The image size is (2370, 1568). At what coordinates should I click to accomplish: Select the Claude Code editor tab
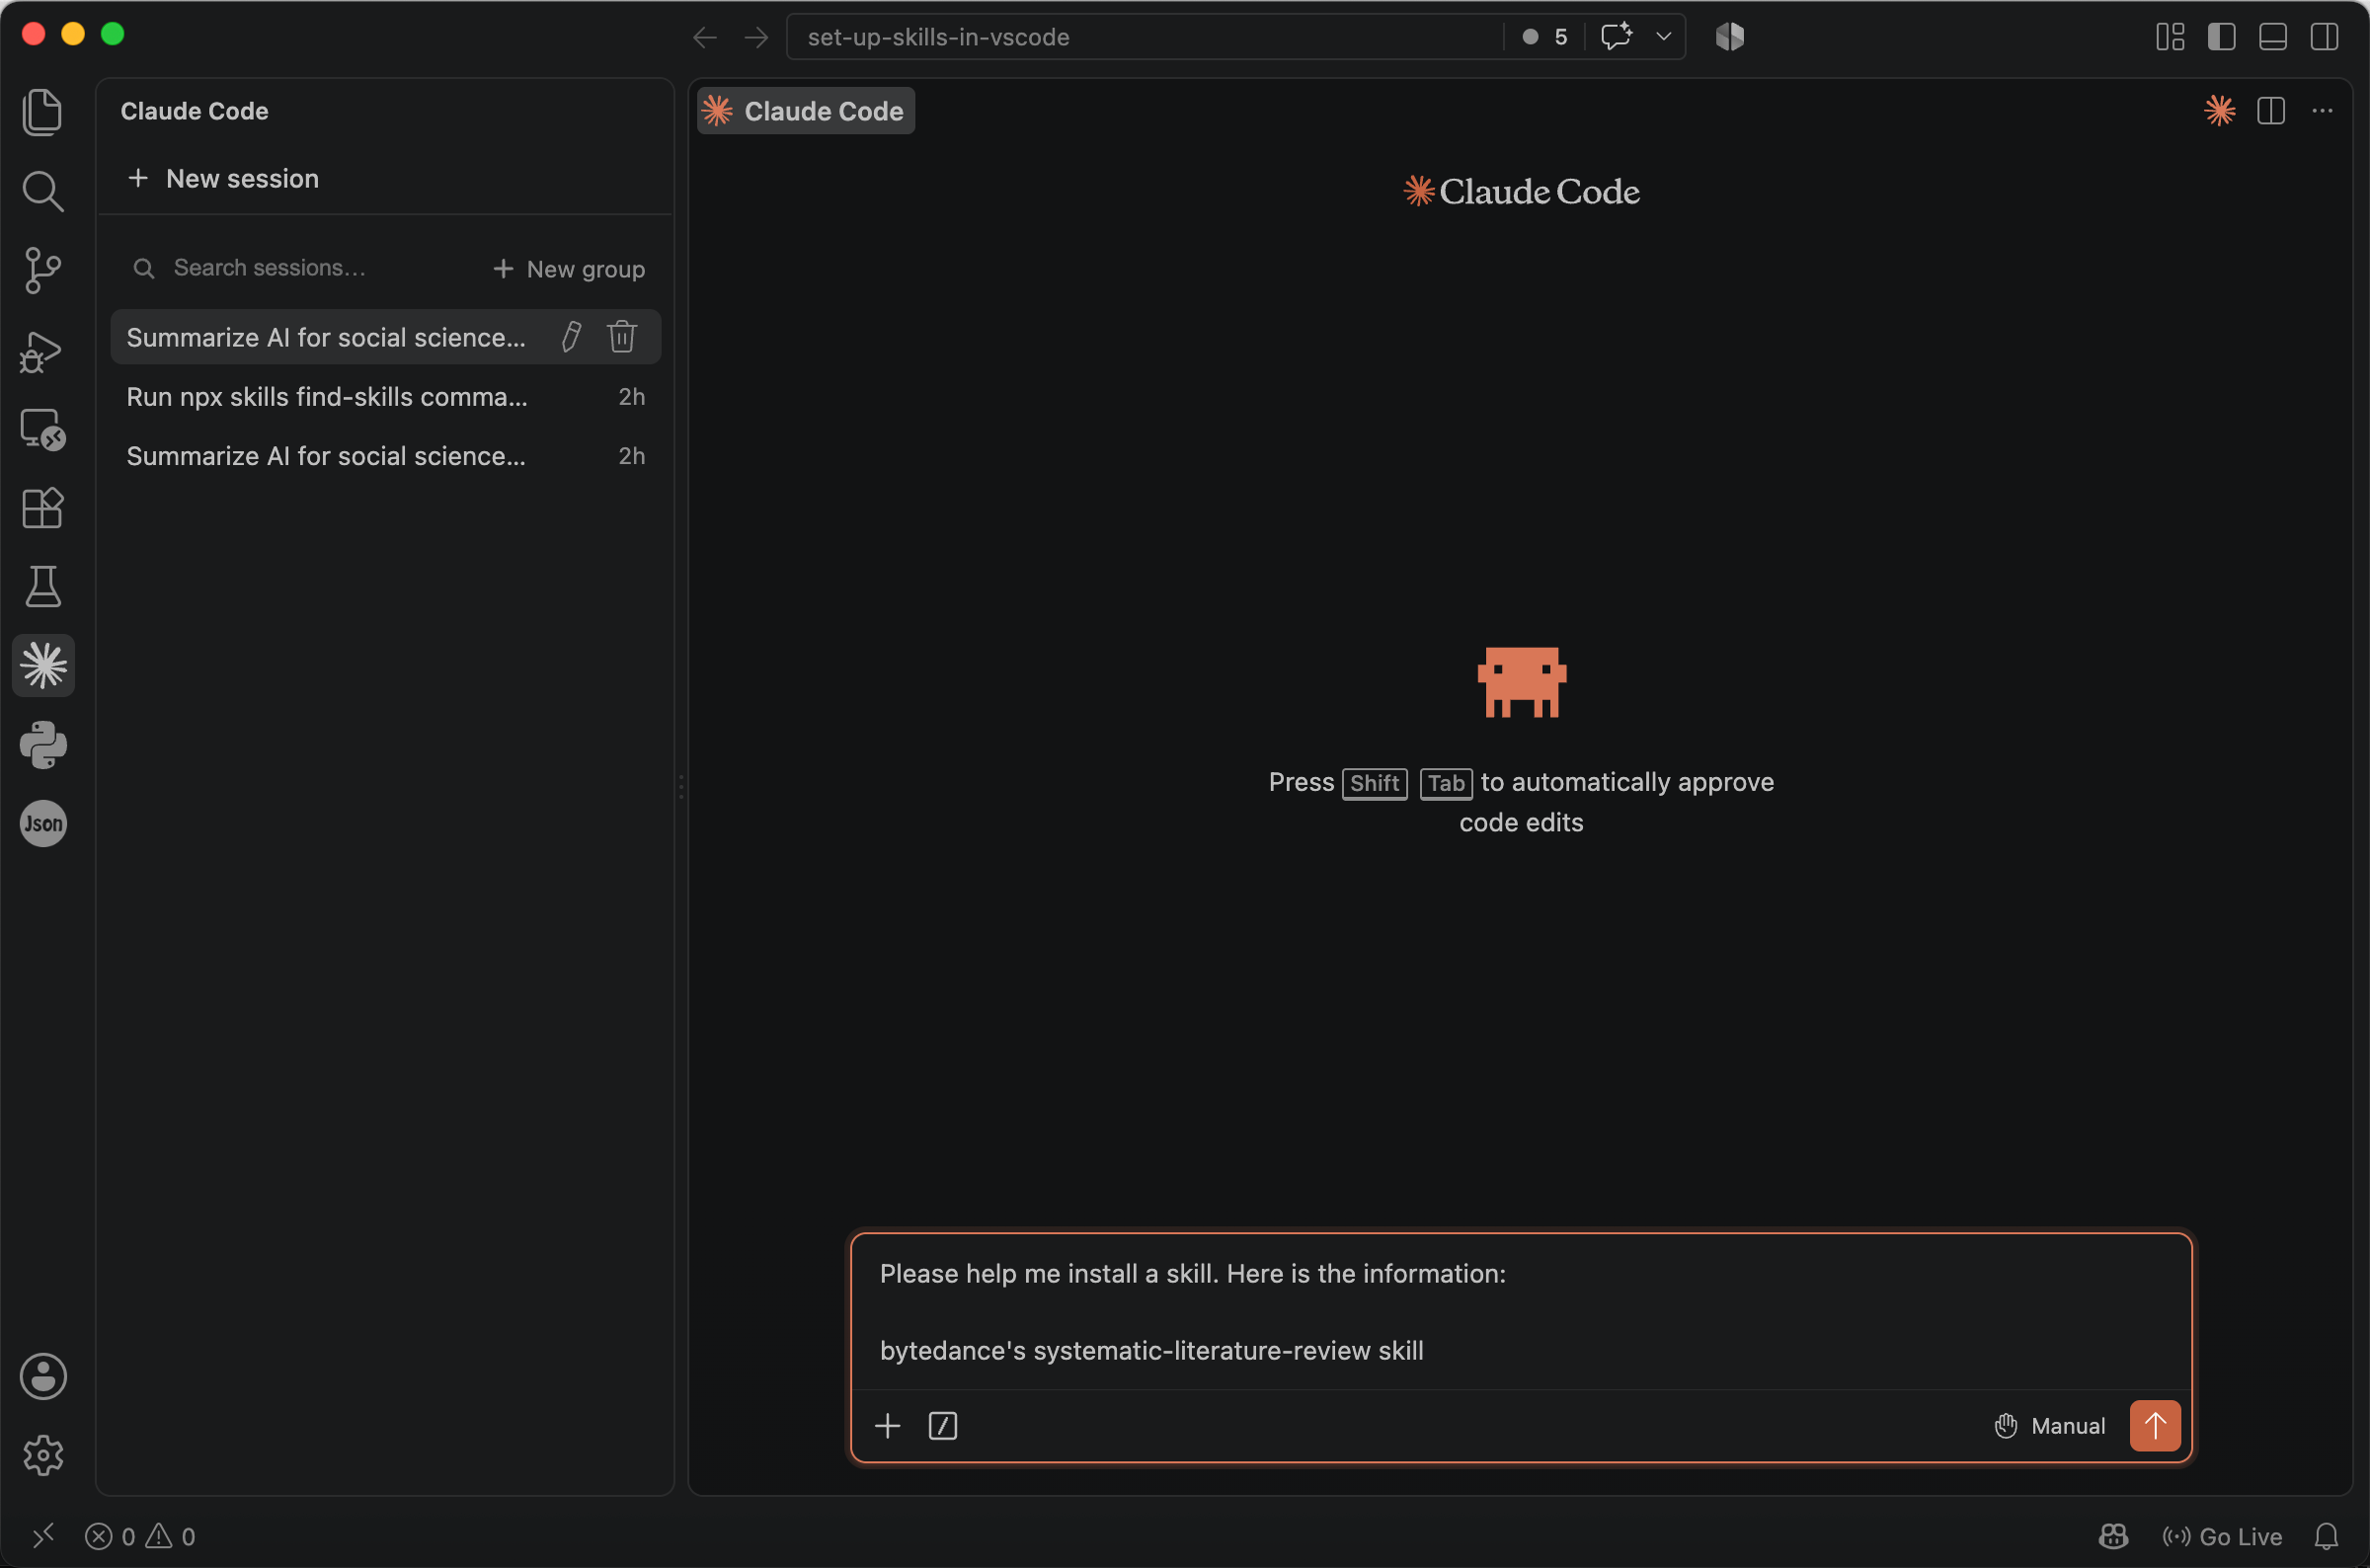pos(806,111)
